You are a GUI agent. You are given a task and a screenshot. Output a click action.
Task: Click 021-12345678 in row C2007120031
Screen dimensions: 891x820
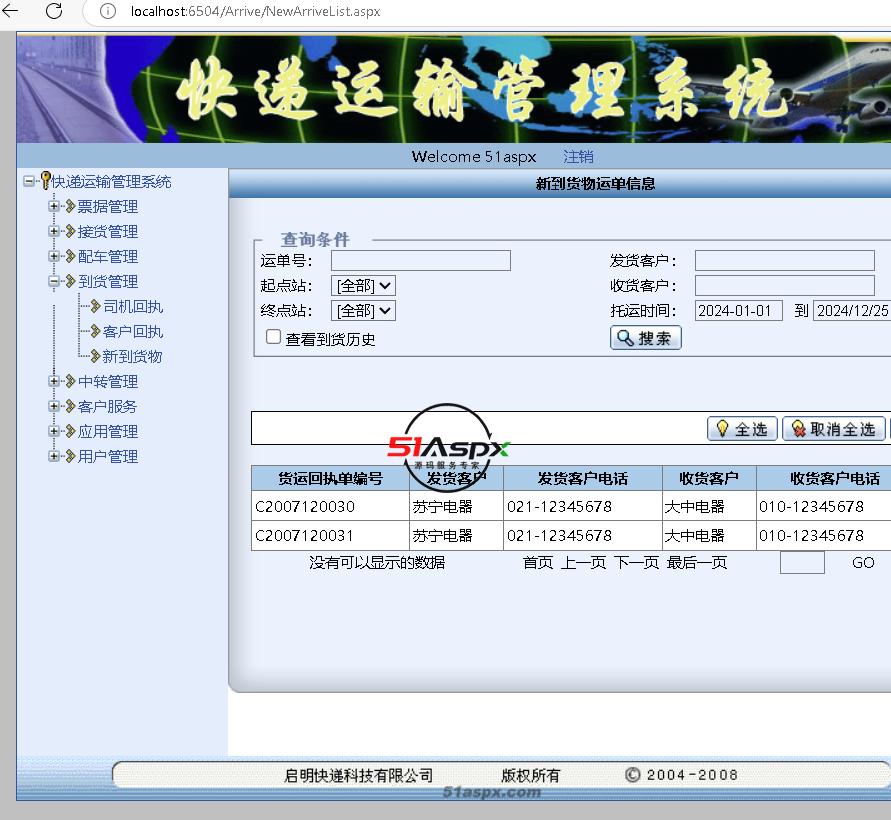point(559,535)
